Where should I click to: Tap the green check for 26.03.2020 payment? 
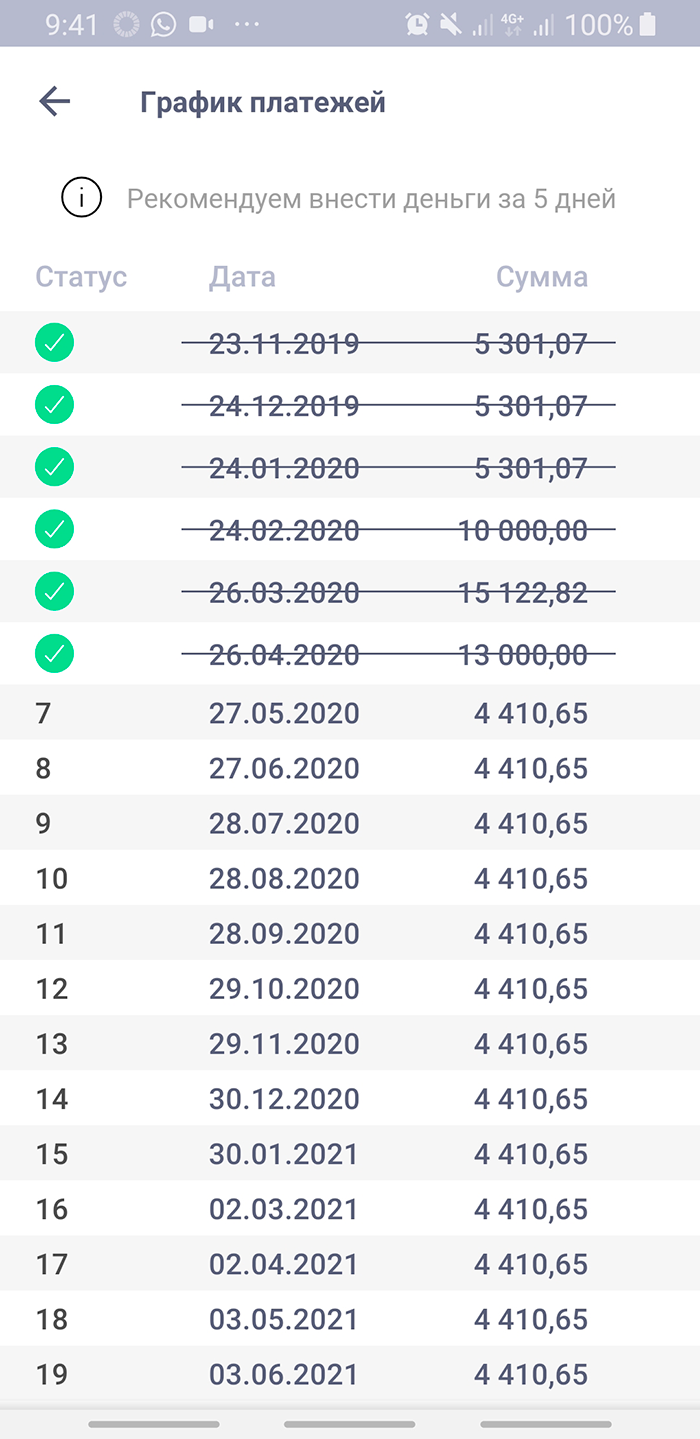[x=54, y=592]
